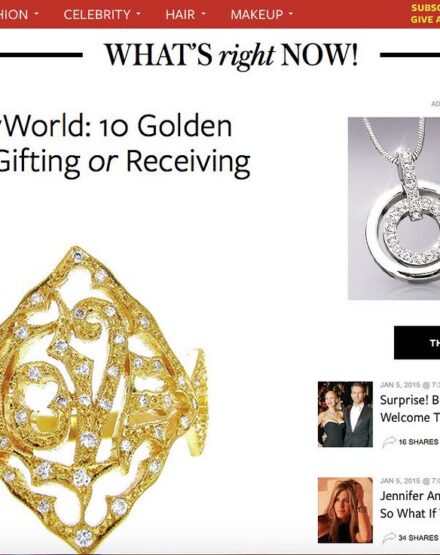The image size is (440, 555).
Task: Click share arrow icon with 16 shares
Action: coord(389,442)
